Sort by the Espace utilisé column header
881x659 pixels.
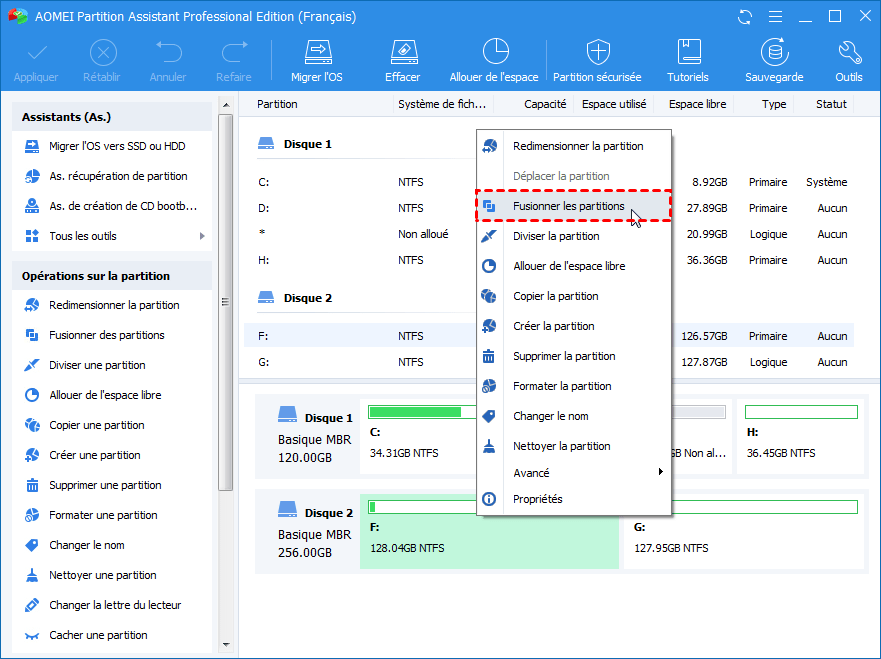tap(614, 104)
